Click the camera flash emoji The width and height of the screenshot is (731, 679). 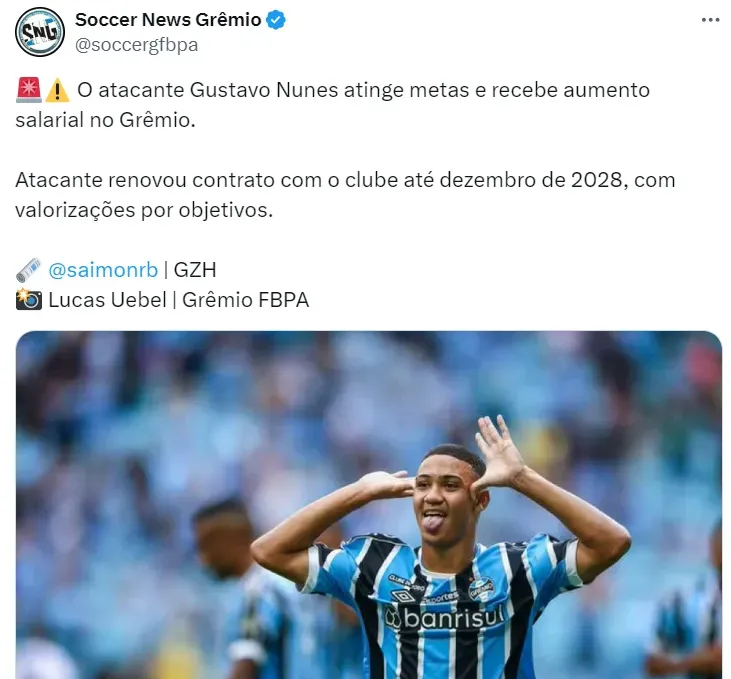click(x=28, y=300)
